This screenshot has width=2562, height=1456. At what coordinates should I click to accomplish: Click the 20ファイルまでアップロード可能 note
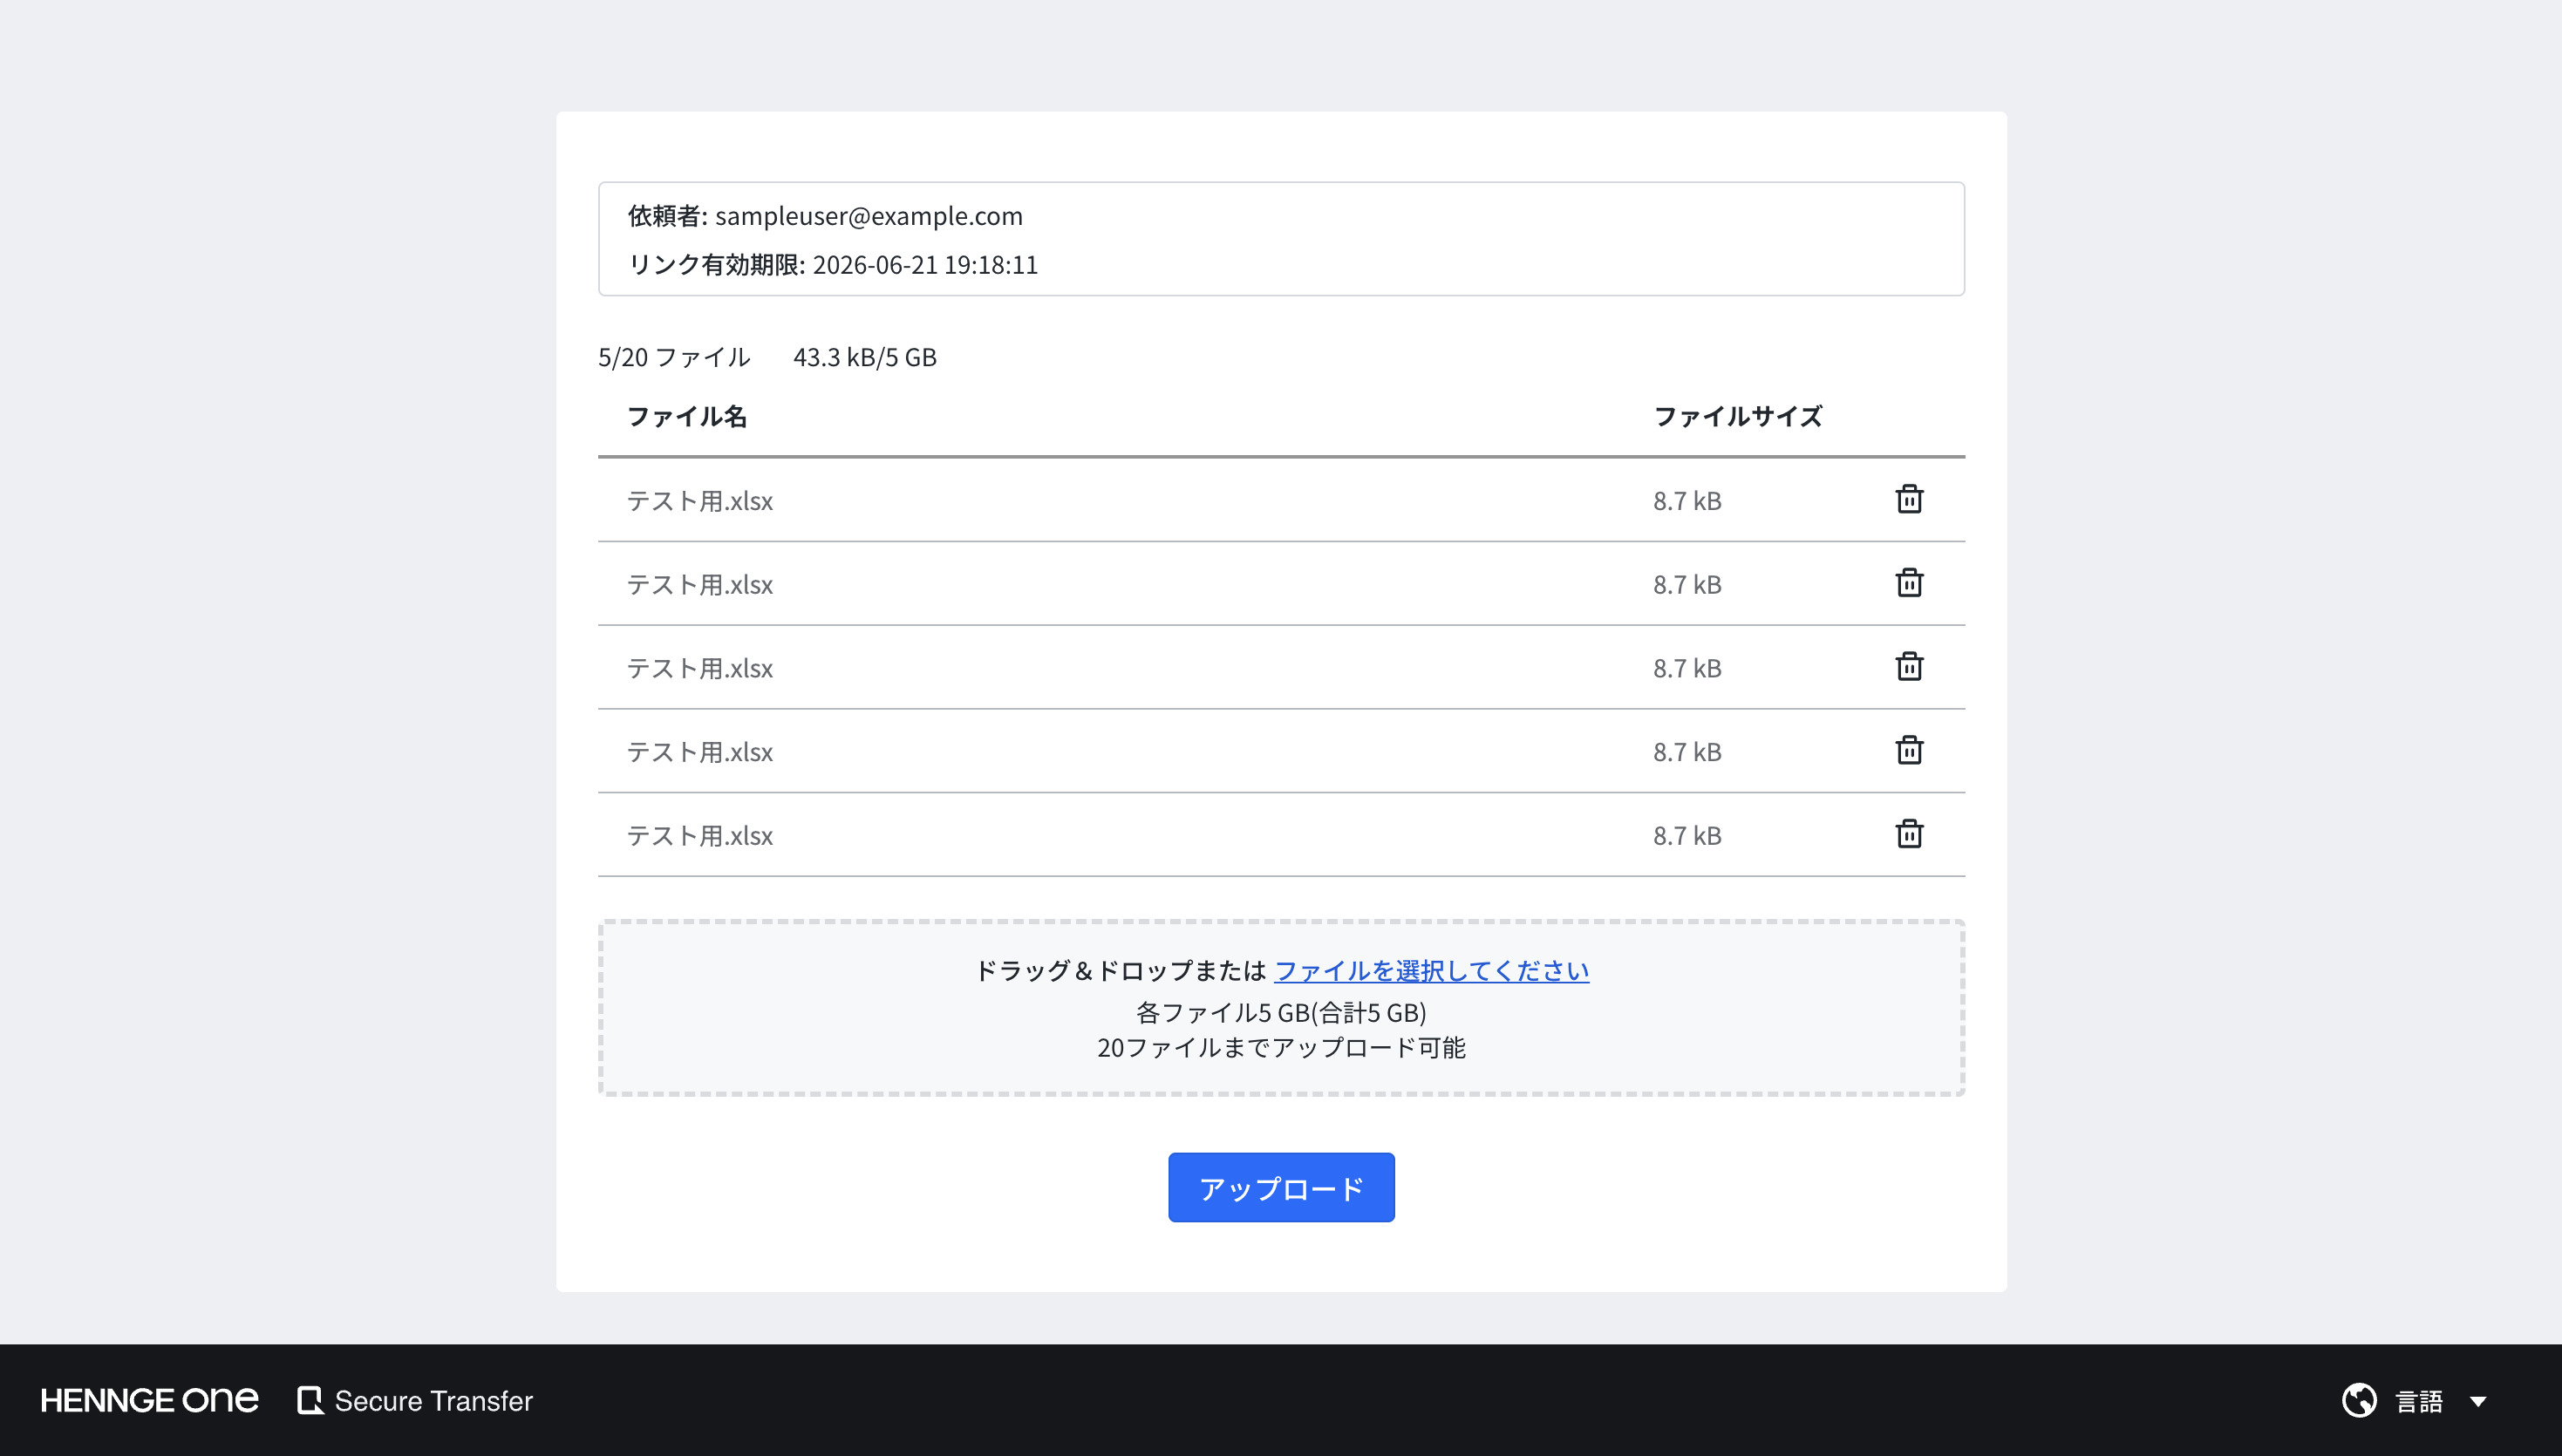click(x=1281, y=1047)
